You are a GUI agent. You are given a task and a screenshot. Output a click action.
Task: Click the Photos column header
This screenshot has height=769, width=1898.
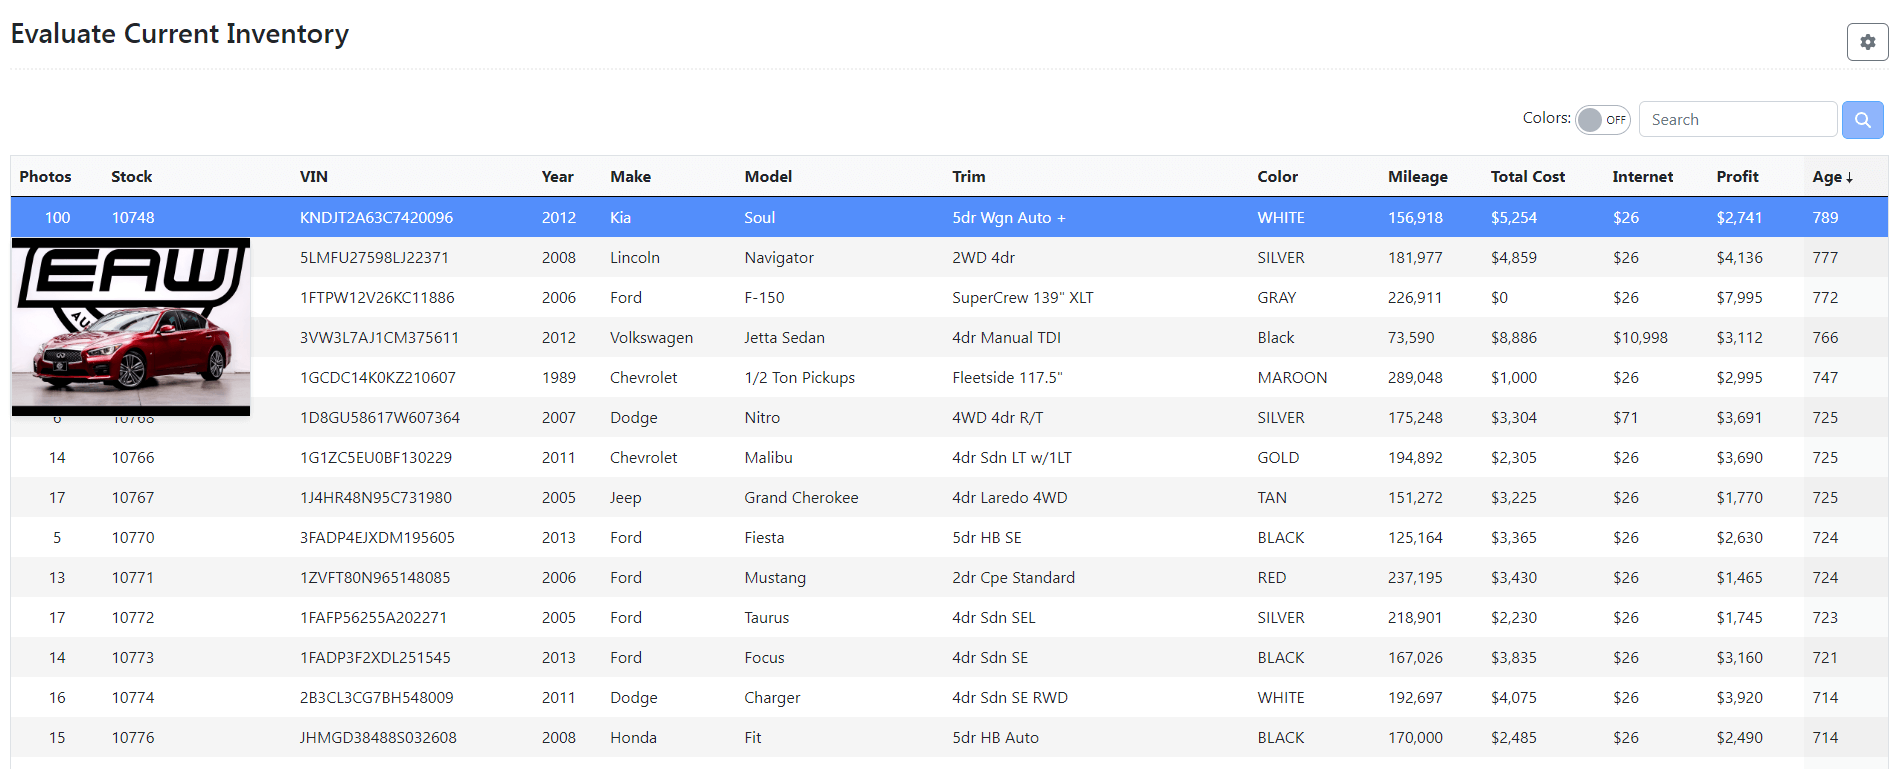coord(45,177)
